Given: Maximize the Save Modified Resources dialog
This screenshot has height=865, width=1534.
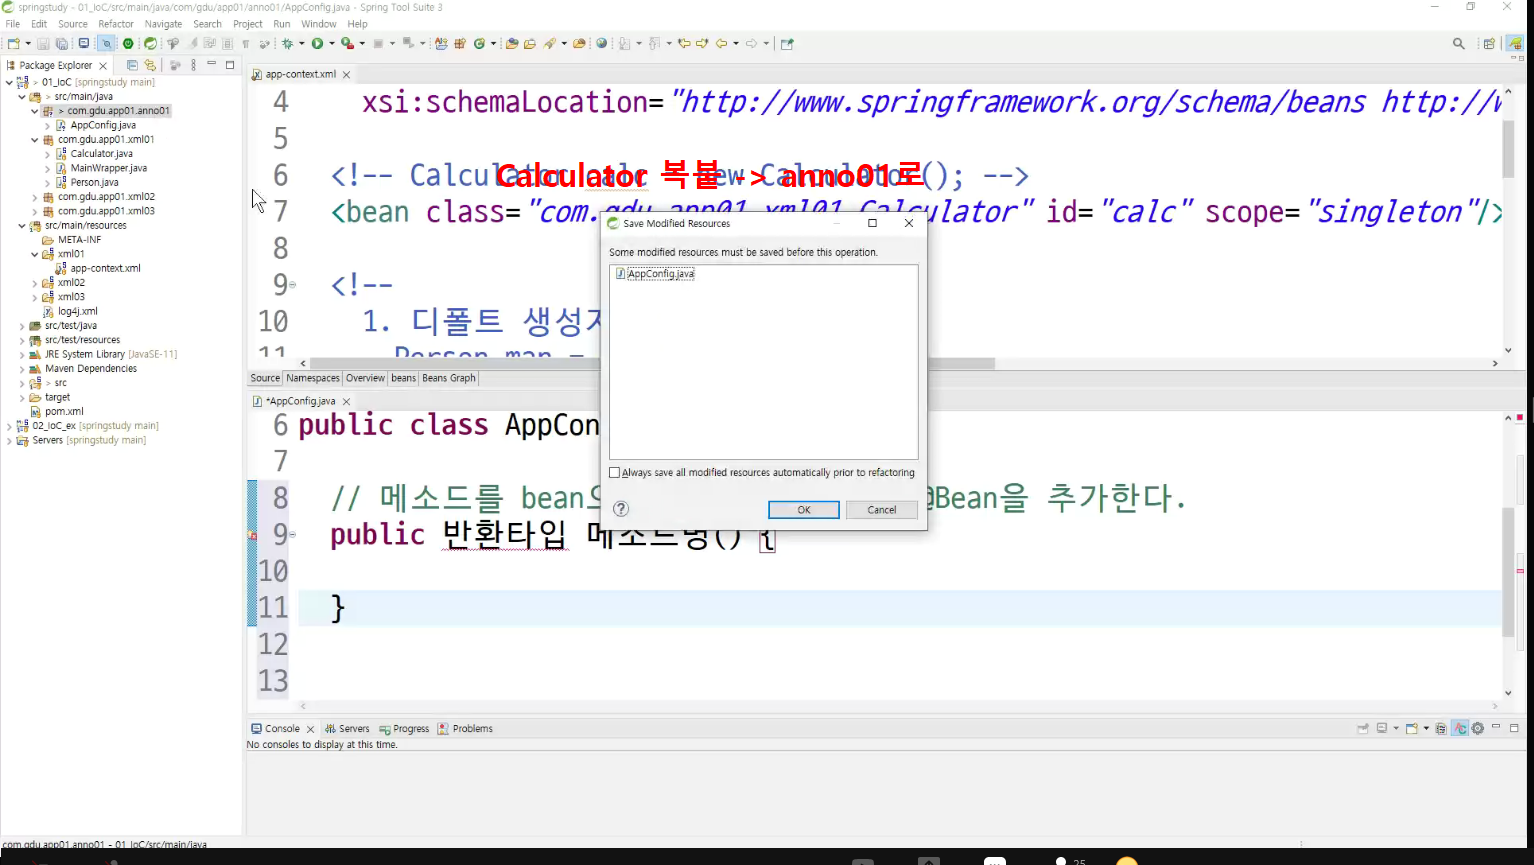Looking at the screenshot, I should [x=872, y=224].
